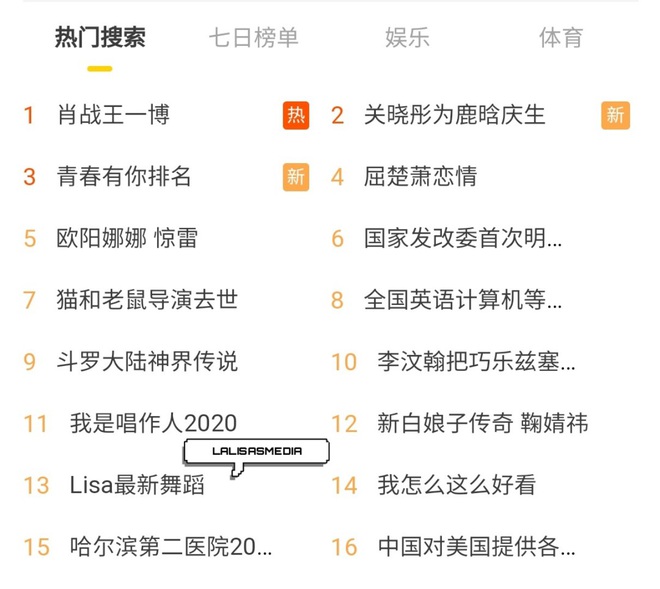Switch to the 七日榜单 tab
The width and height of the screenshot is (660, 589).
click(x=254, y=37)
